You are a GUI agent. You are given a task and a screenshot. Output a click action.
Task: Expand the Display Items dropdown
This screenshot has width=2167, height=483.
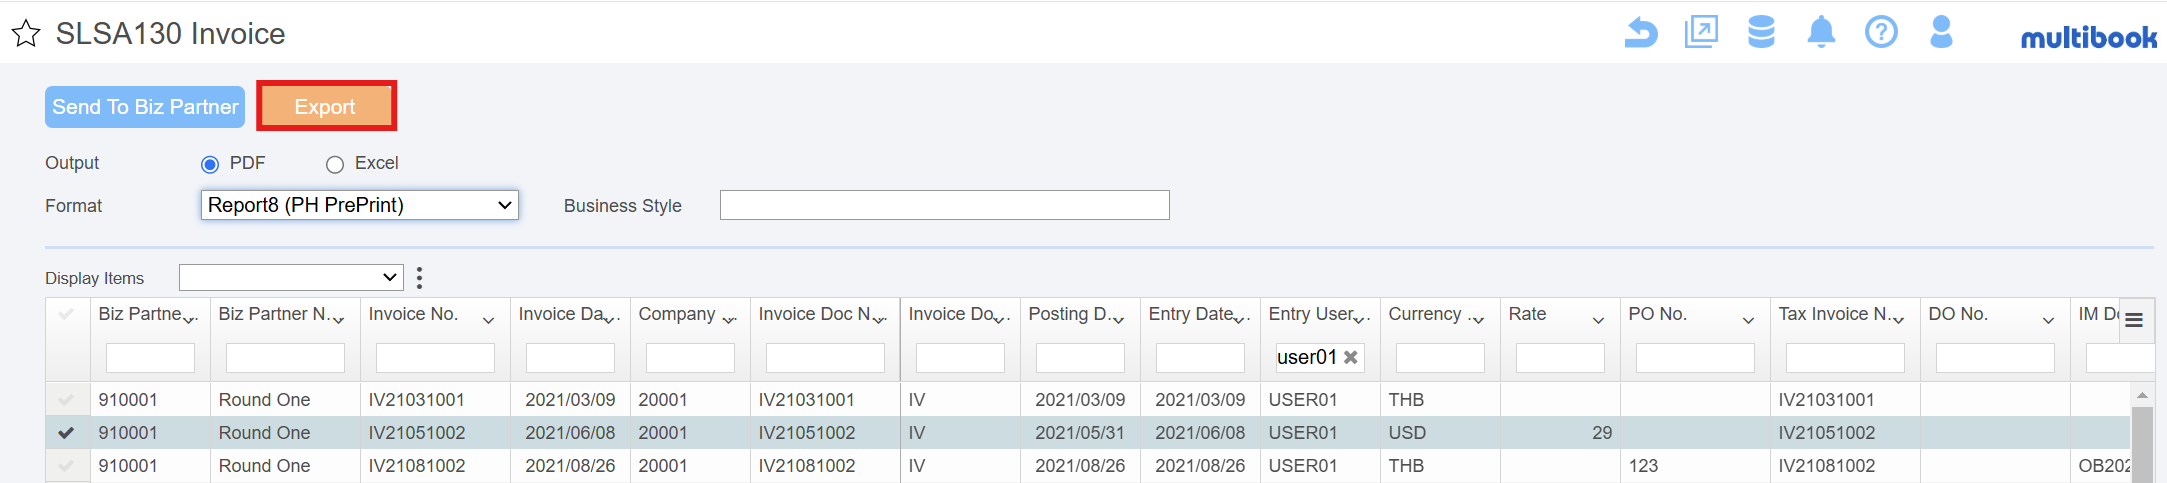click(291, 277)
